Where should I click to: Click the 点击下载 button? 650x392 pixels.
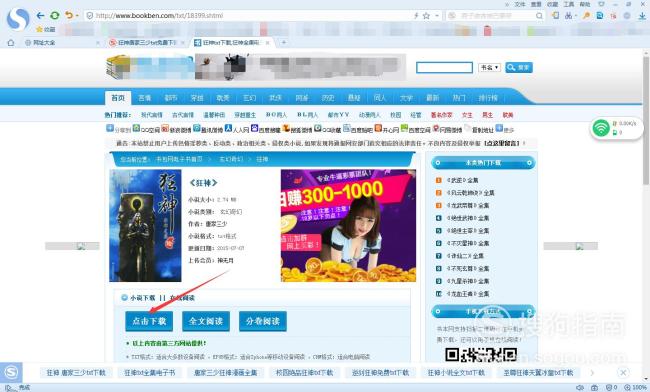click(149, 321)
